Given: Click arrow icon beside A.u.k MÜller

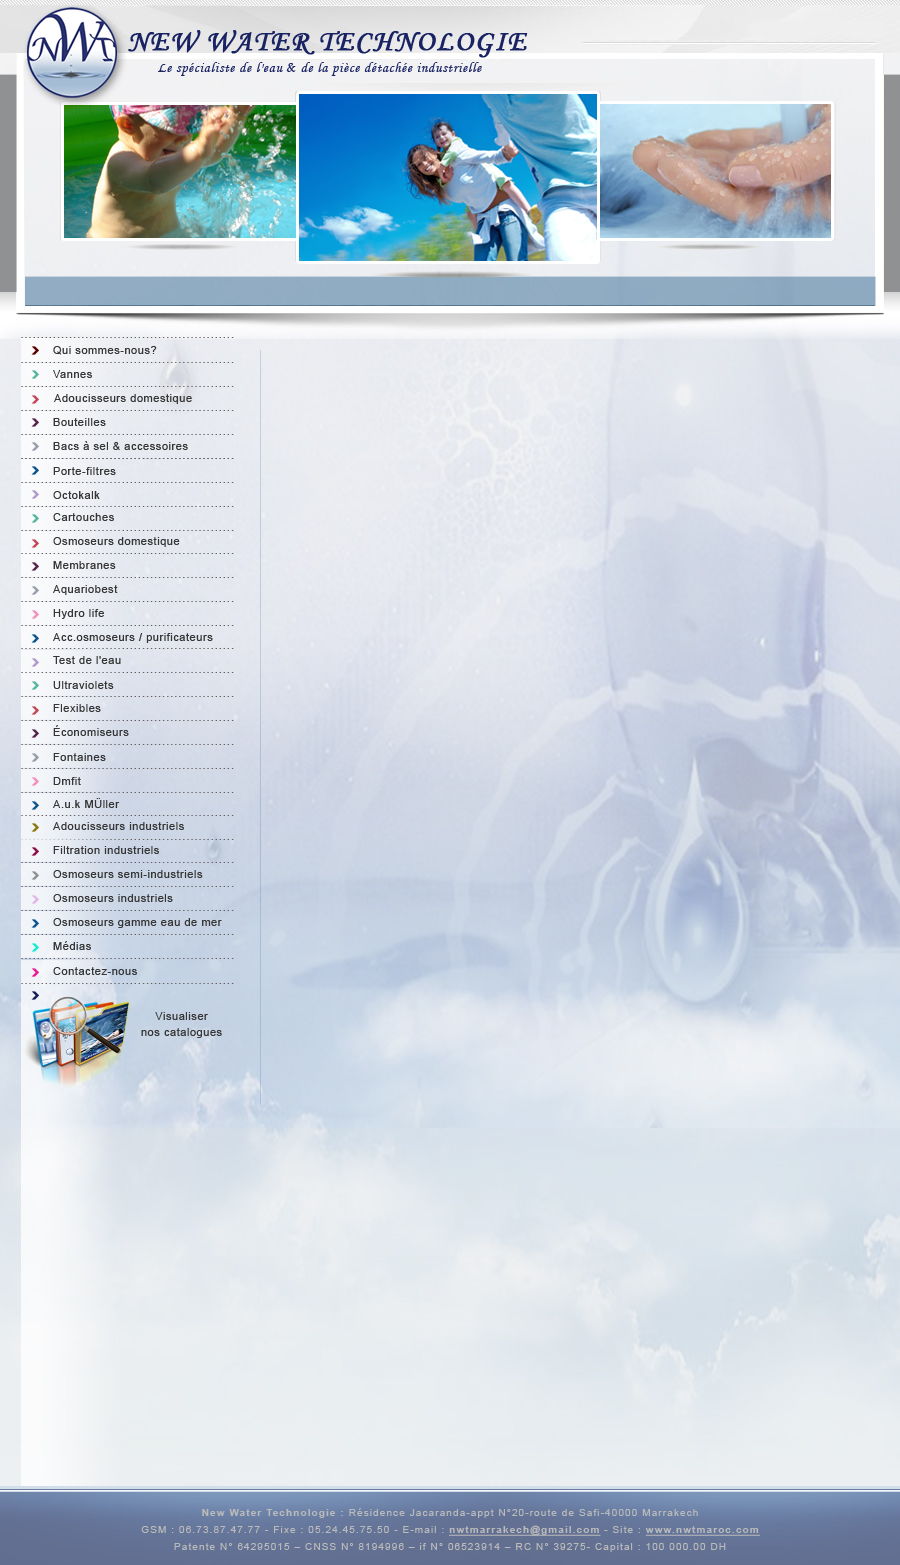Looking at the screenshot, I should point(35,805).
